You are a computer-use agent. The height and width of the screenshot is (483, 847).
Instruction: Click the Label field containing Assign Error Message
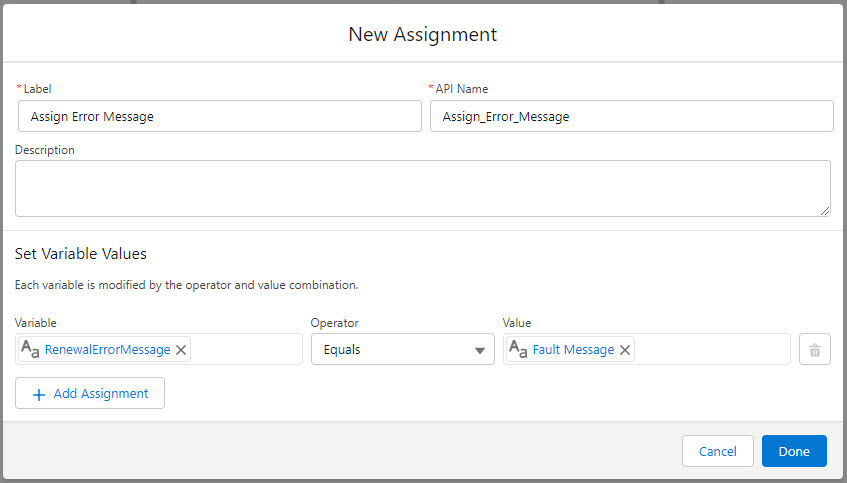[219, 116]
